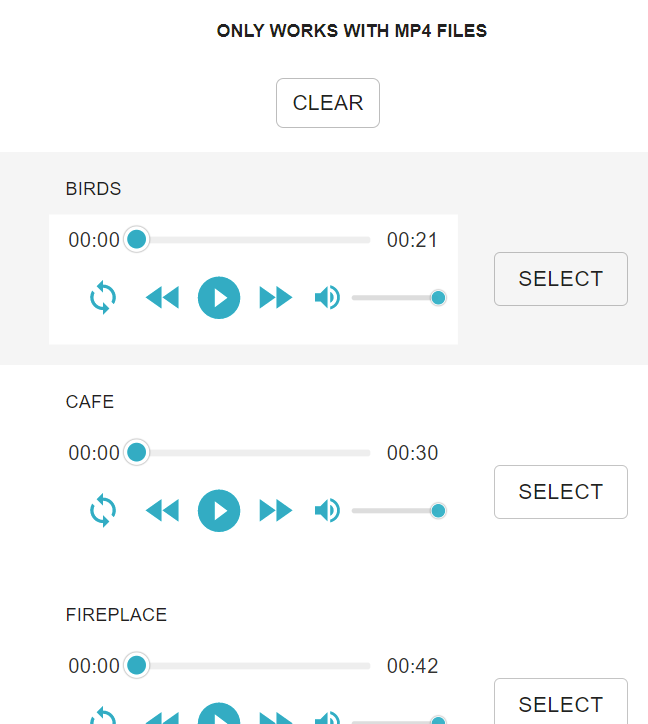Viewport: 648px width, 724px height.
Task: Click the Cafe volume slider
Action: click(395, 511)
